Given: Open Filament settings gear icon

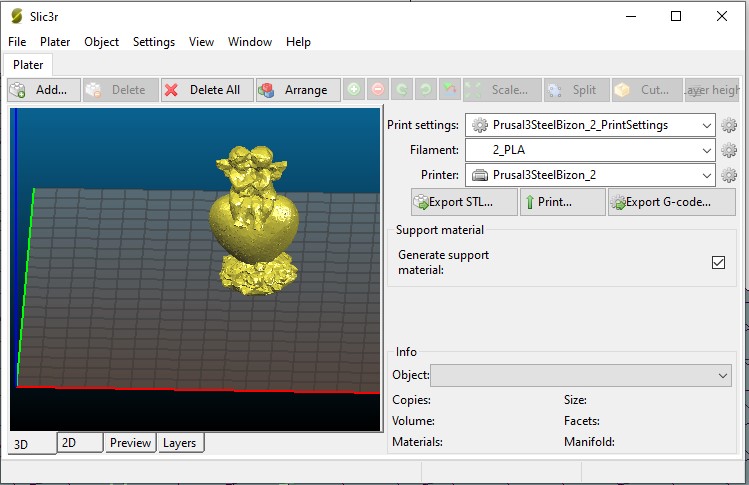Looking at the screenshot, I should pos(729,150).
